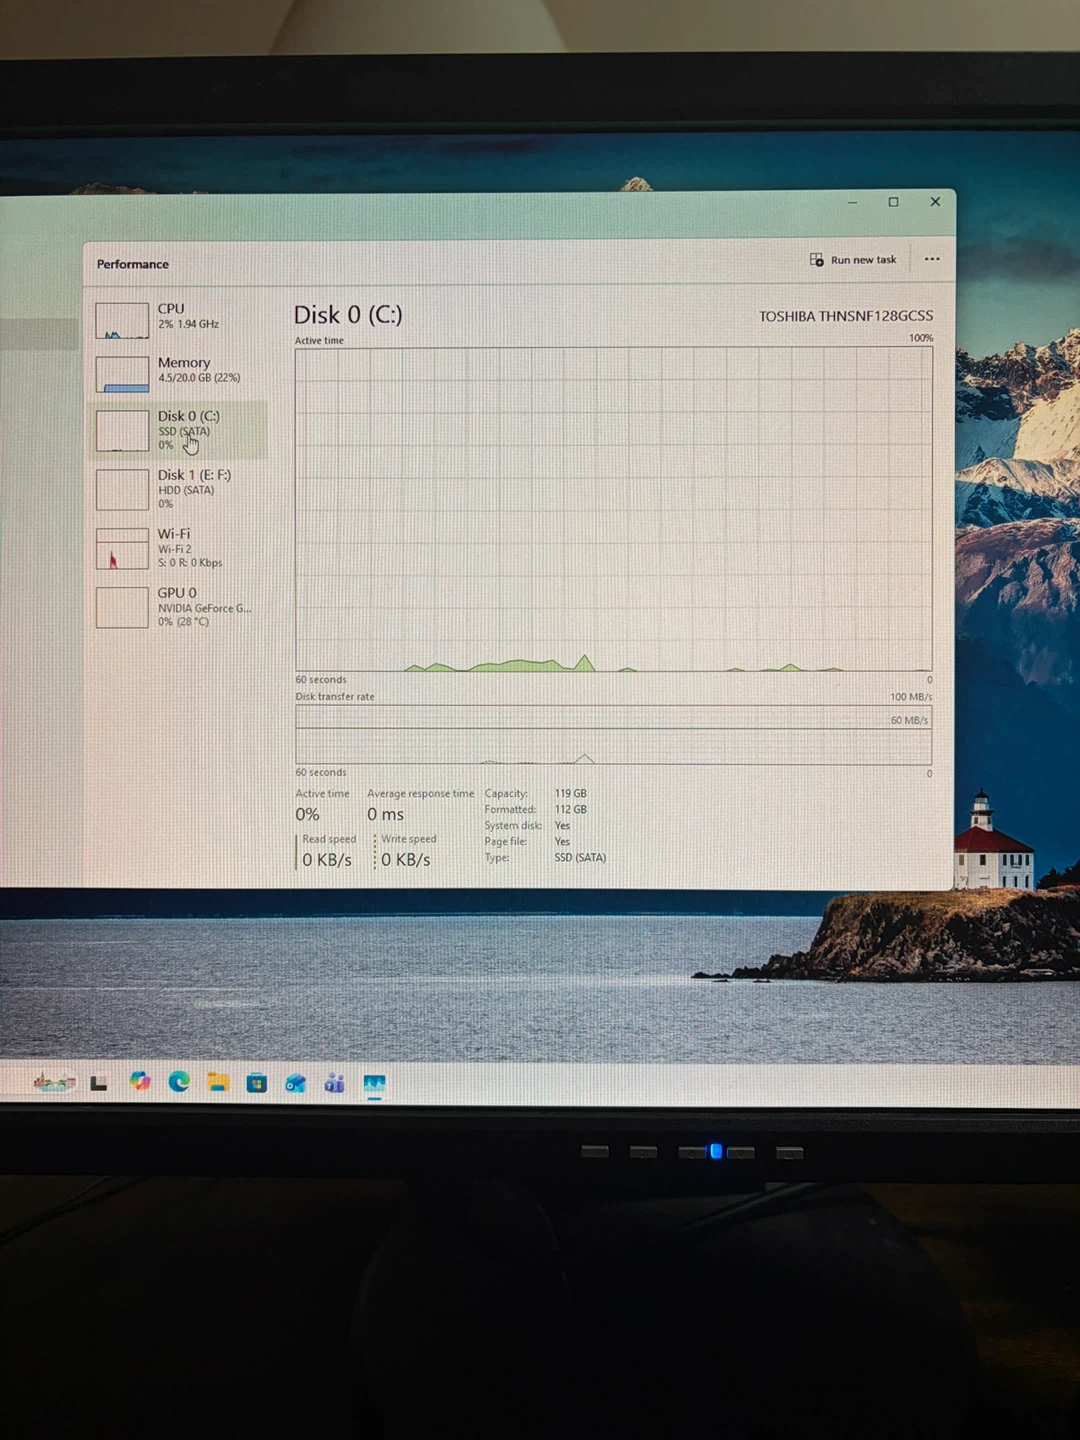Open Microsoft Teams from the taskbar

coord(334,1083)
